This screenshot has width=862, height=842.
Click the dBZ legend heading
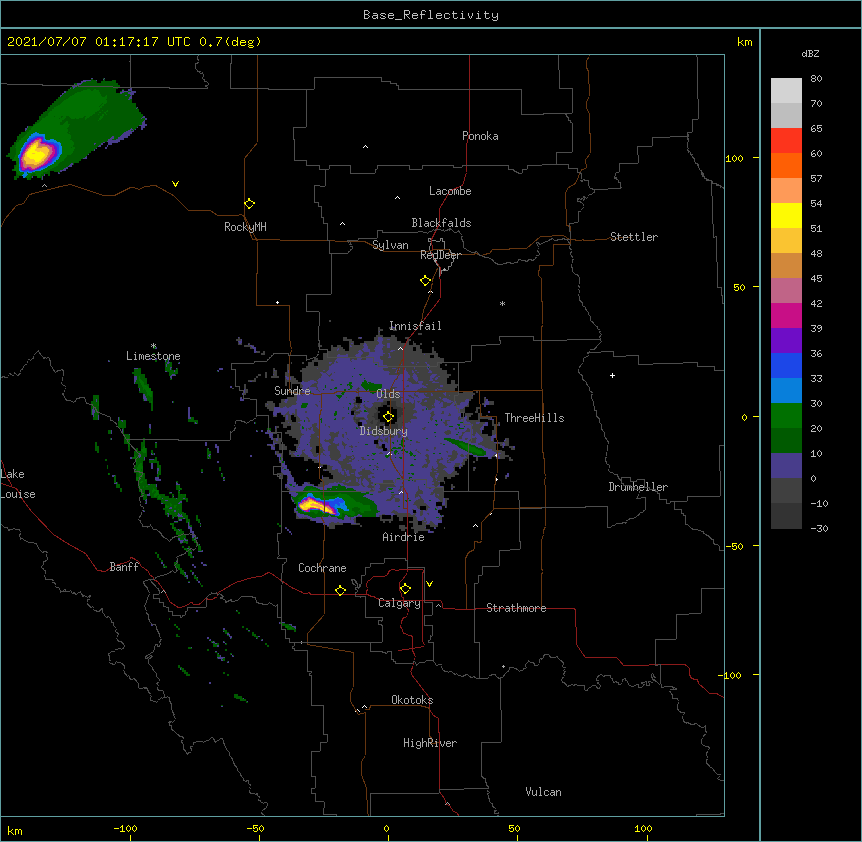click(x=810, y=54)
